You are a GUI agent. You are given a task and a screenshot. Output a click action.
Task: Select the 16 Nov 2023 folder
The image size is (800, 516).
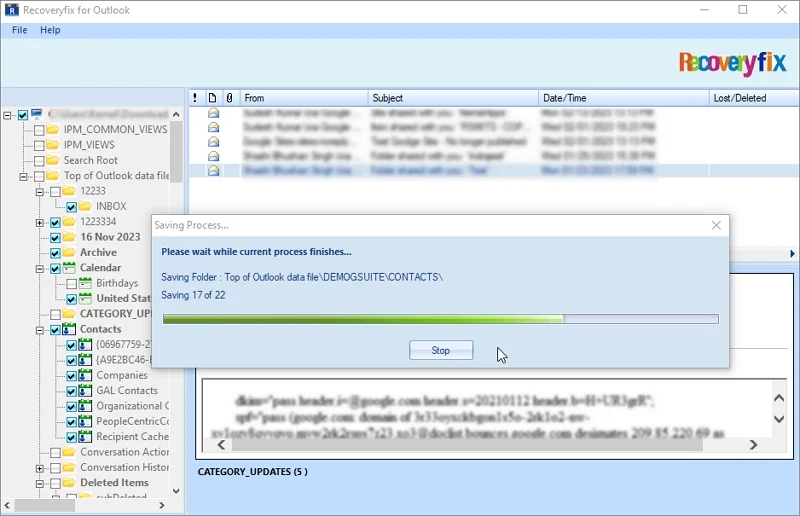click(x=110, y=237)
